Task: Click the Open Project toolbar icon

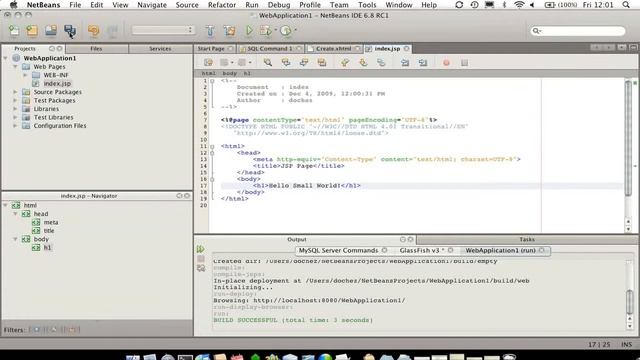Action: (51, 31)
